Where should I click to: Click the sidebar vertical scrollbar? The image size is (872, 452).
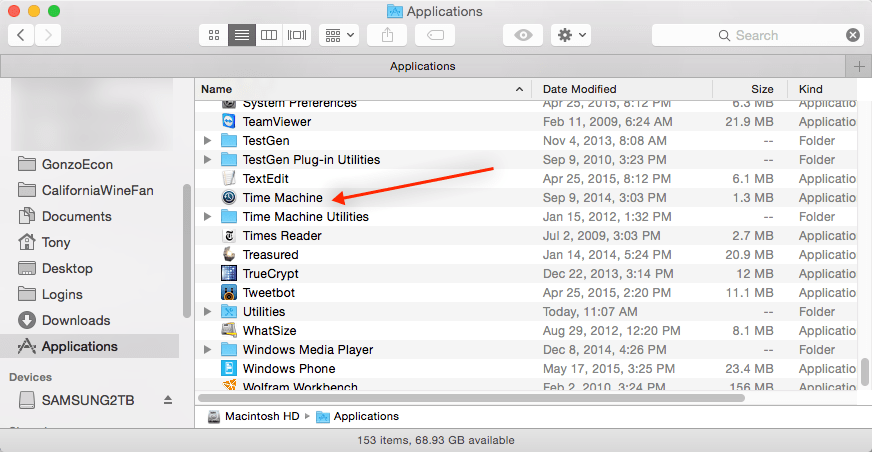click(x=187, y=251)
